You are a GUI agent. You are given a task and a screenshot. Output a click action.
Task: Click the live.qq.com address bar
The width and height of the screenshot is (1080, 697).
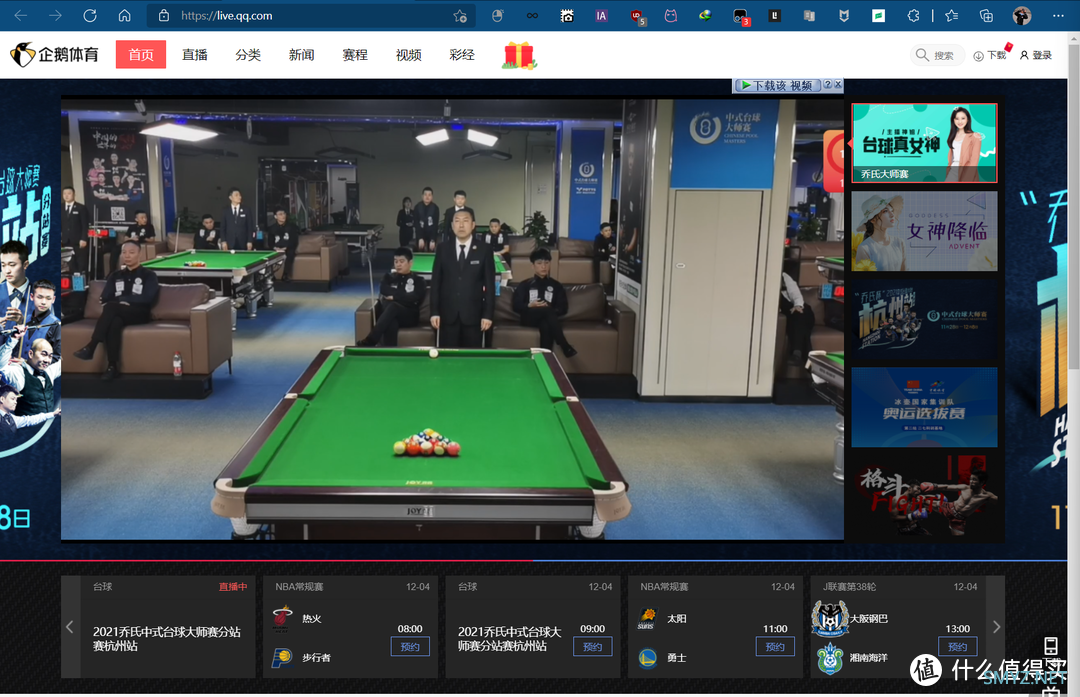[311, 16]
